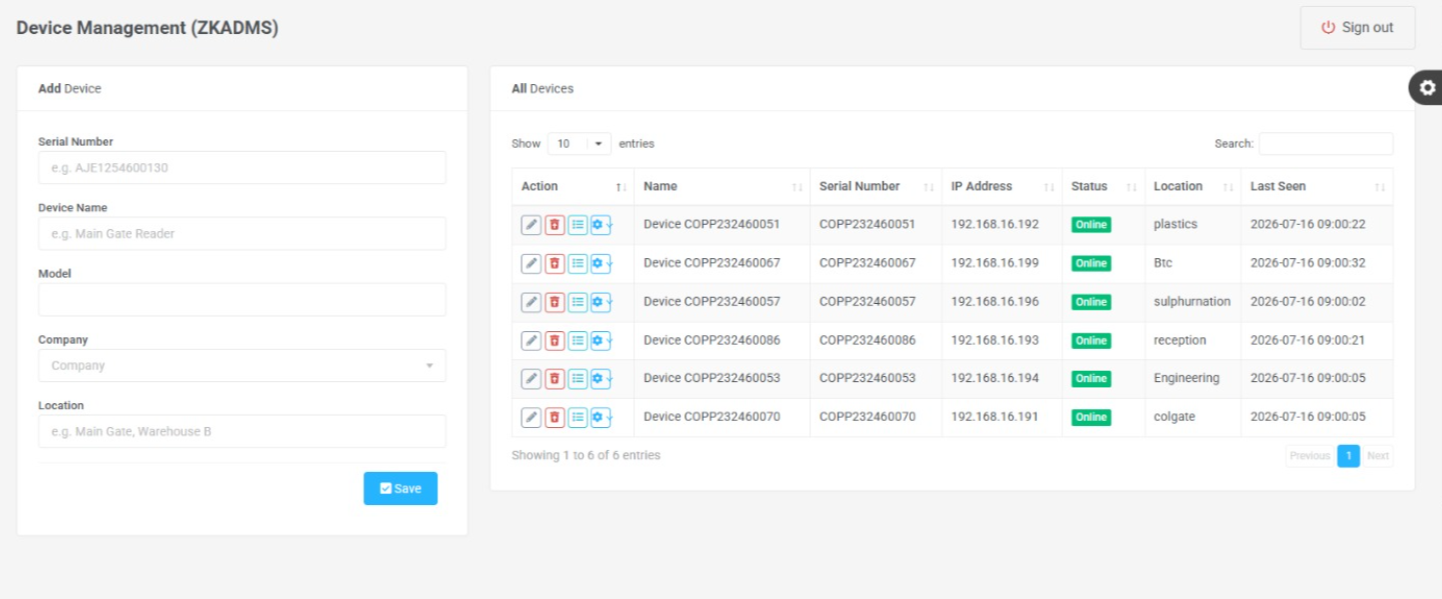Edit device COPP232460070 with pencil icon
The width and height of the screenshot is (1442, 599).
click(531, 417)
